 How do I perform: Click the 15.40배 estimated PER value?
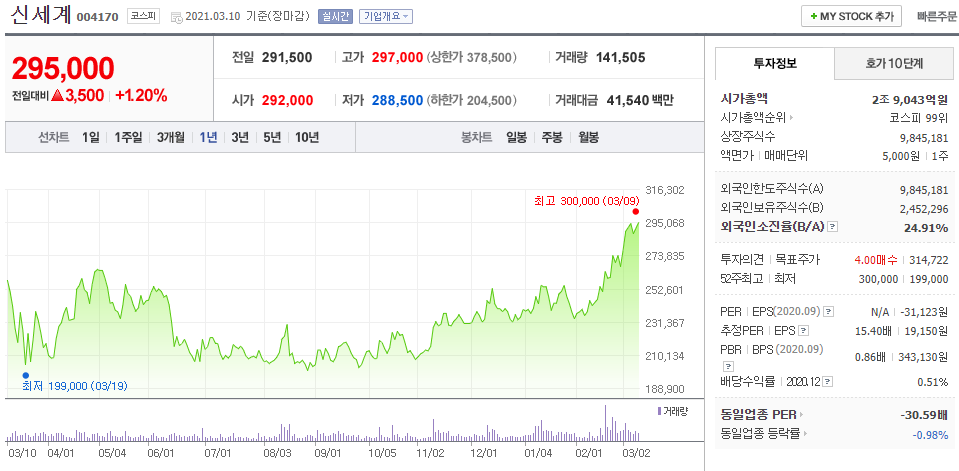(x=875, y=331)
